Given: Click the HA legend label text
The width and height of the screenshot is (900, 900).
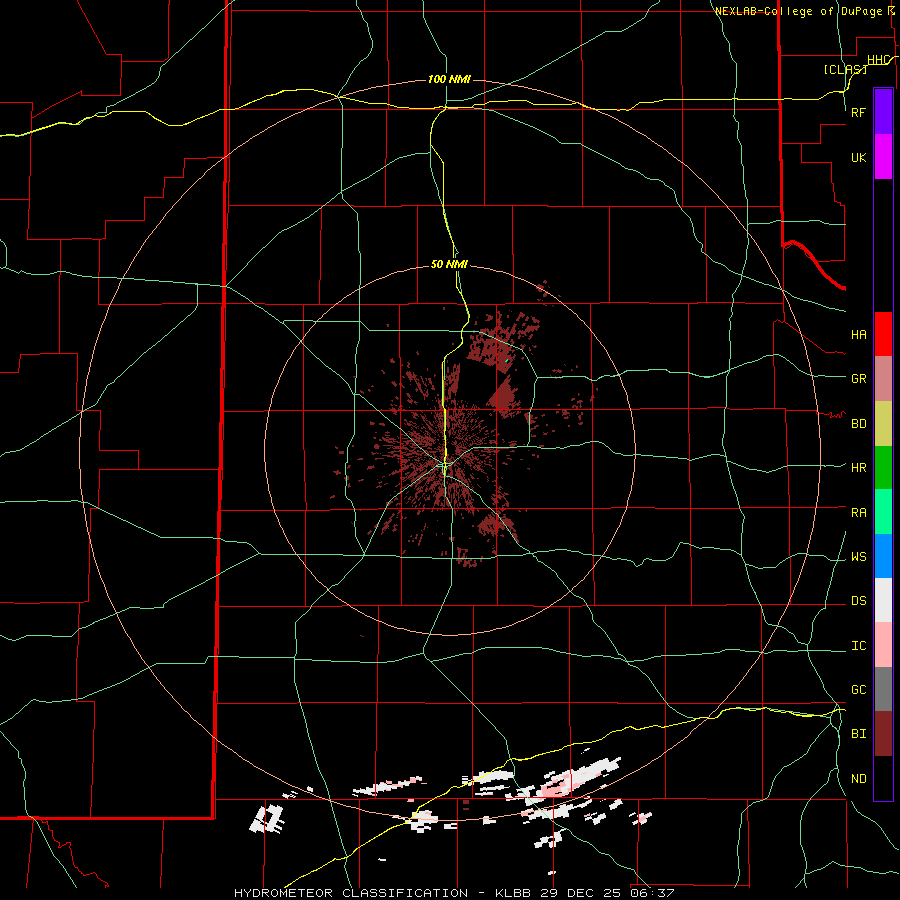Looking at the screenshot, I should pyautogui.click(x=859, y=335).
